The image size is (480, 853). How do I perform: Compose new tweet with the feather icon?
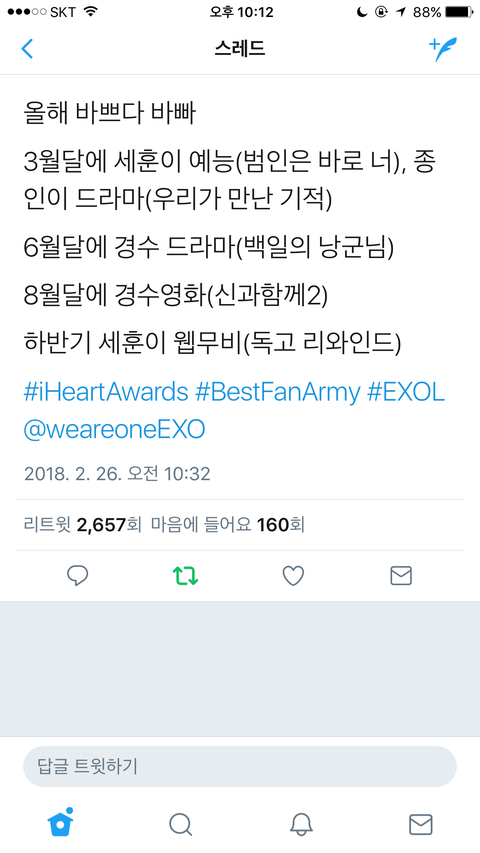[443, 49]
